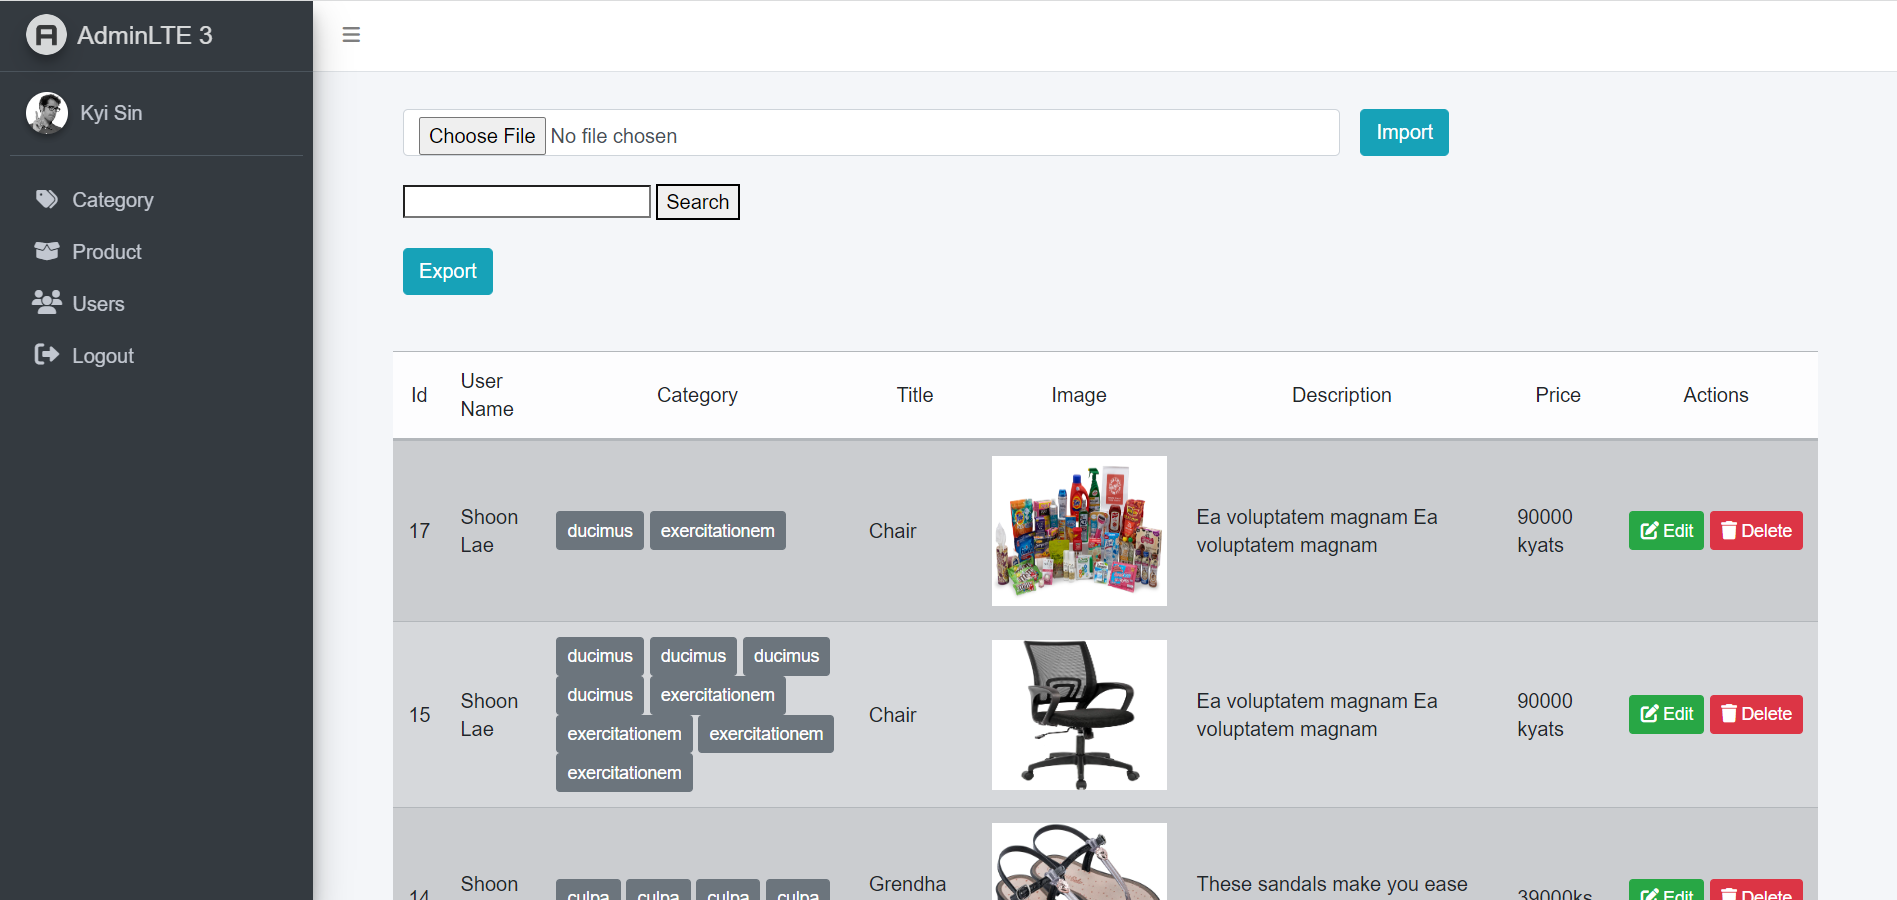Click the Logout arrow icon in sidebar
The height and width of the screenshot is (900, 1897).
pyautogui.click(x=47, y=355)
